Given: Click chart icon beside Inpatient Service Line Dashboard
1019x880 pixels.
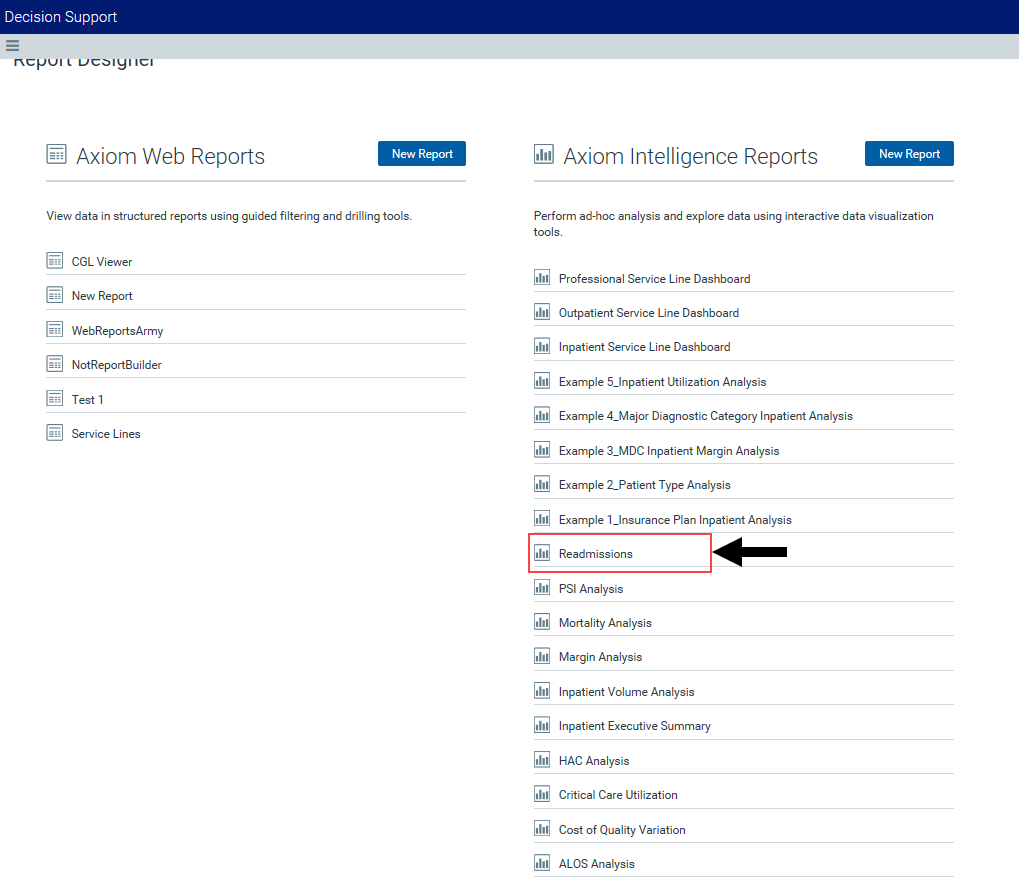Looking at the screenshot, I should pos(542,346).
